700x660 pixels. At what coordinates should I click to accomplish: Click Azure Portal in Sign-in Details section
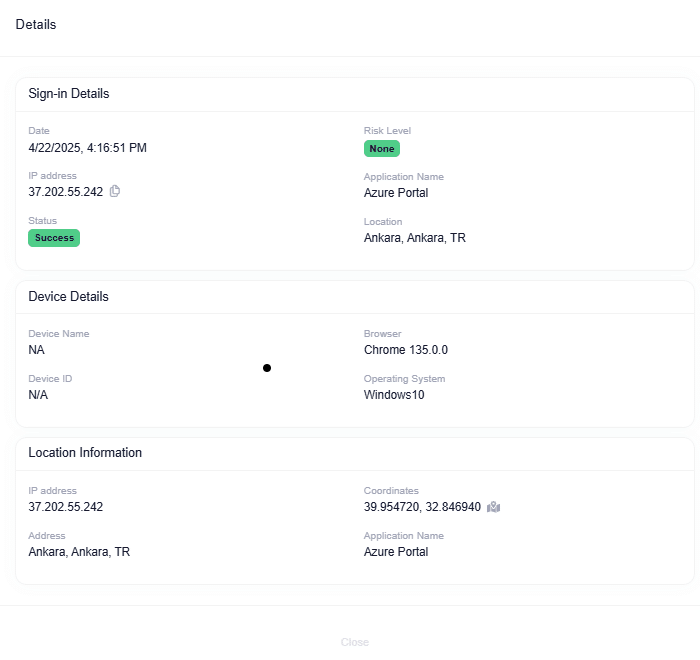pyautogui.click(x=396, y=193)
